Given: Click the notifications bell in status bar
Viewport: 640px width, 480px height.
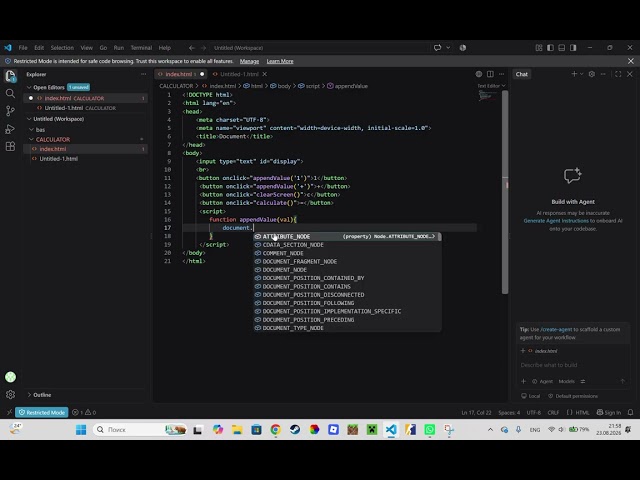Looking at the screenshot, I should pos(631,412).
